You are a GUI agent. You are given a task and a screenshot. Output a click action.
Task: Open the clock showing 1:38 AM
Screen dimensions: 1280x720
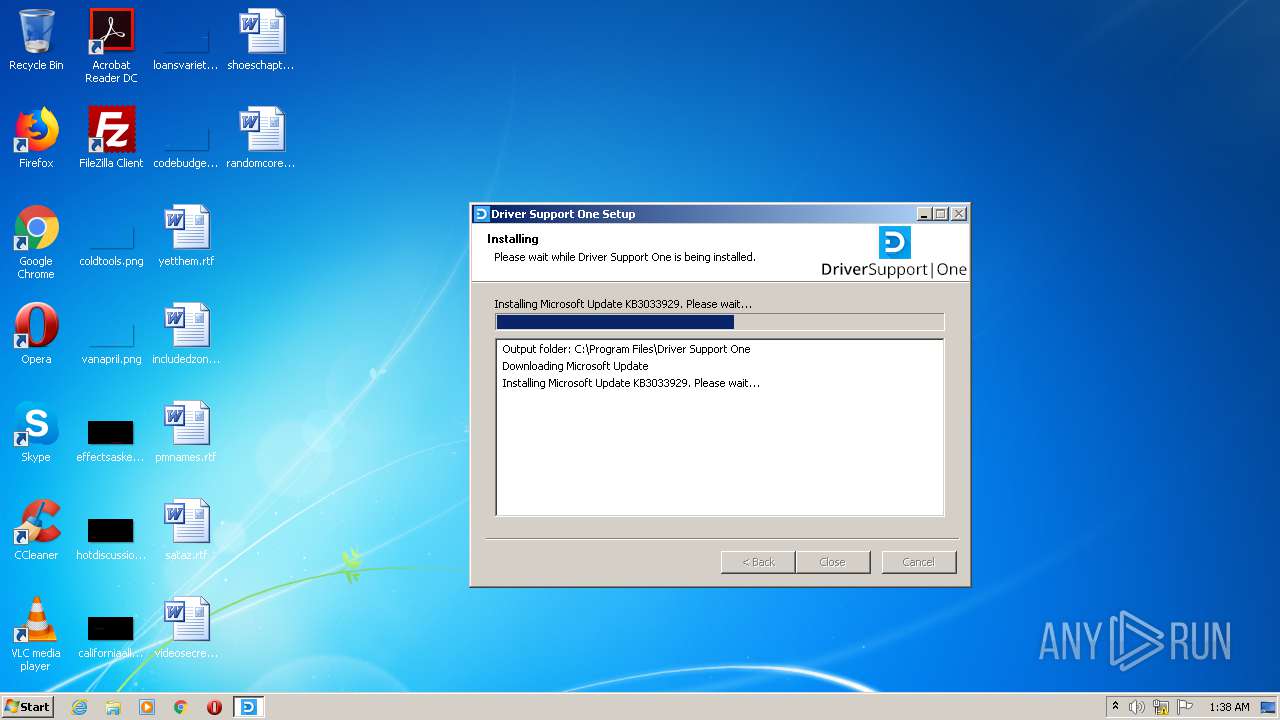pos(1229,707)
